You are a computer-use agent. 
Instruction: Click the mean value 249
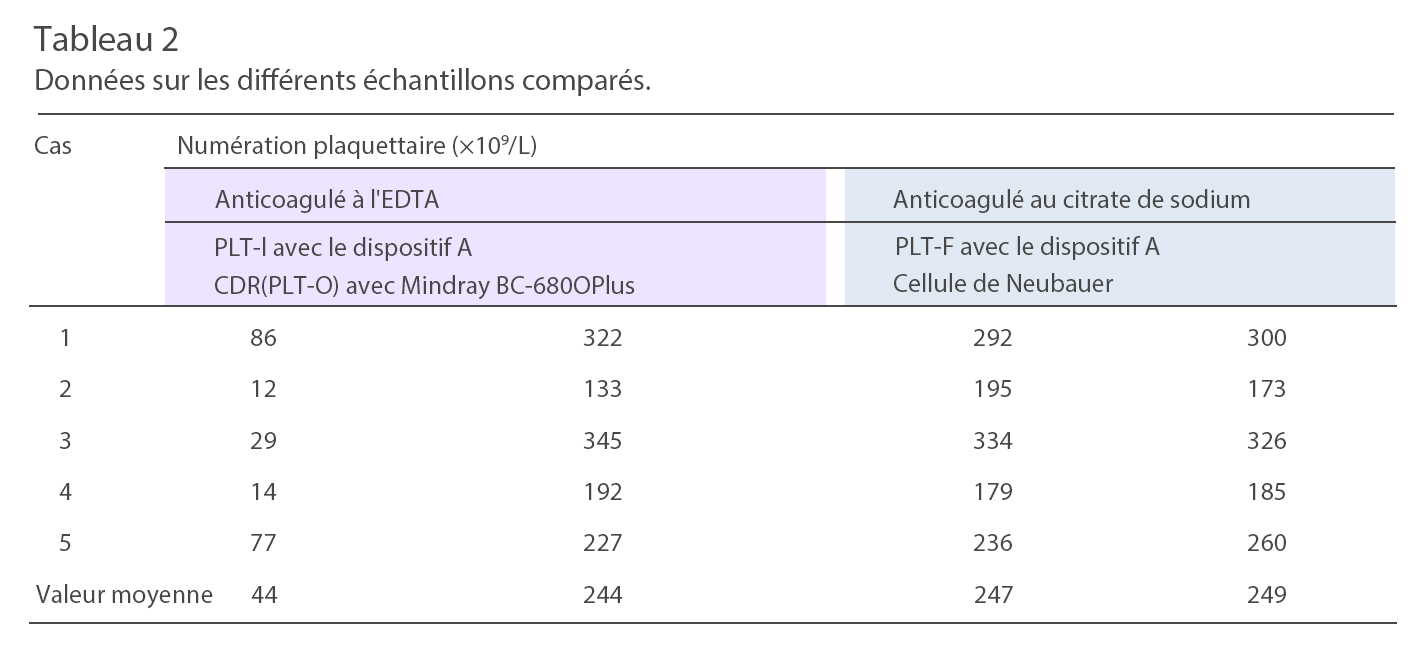[1266, 595]
